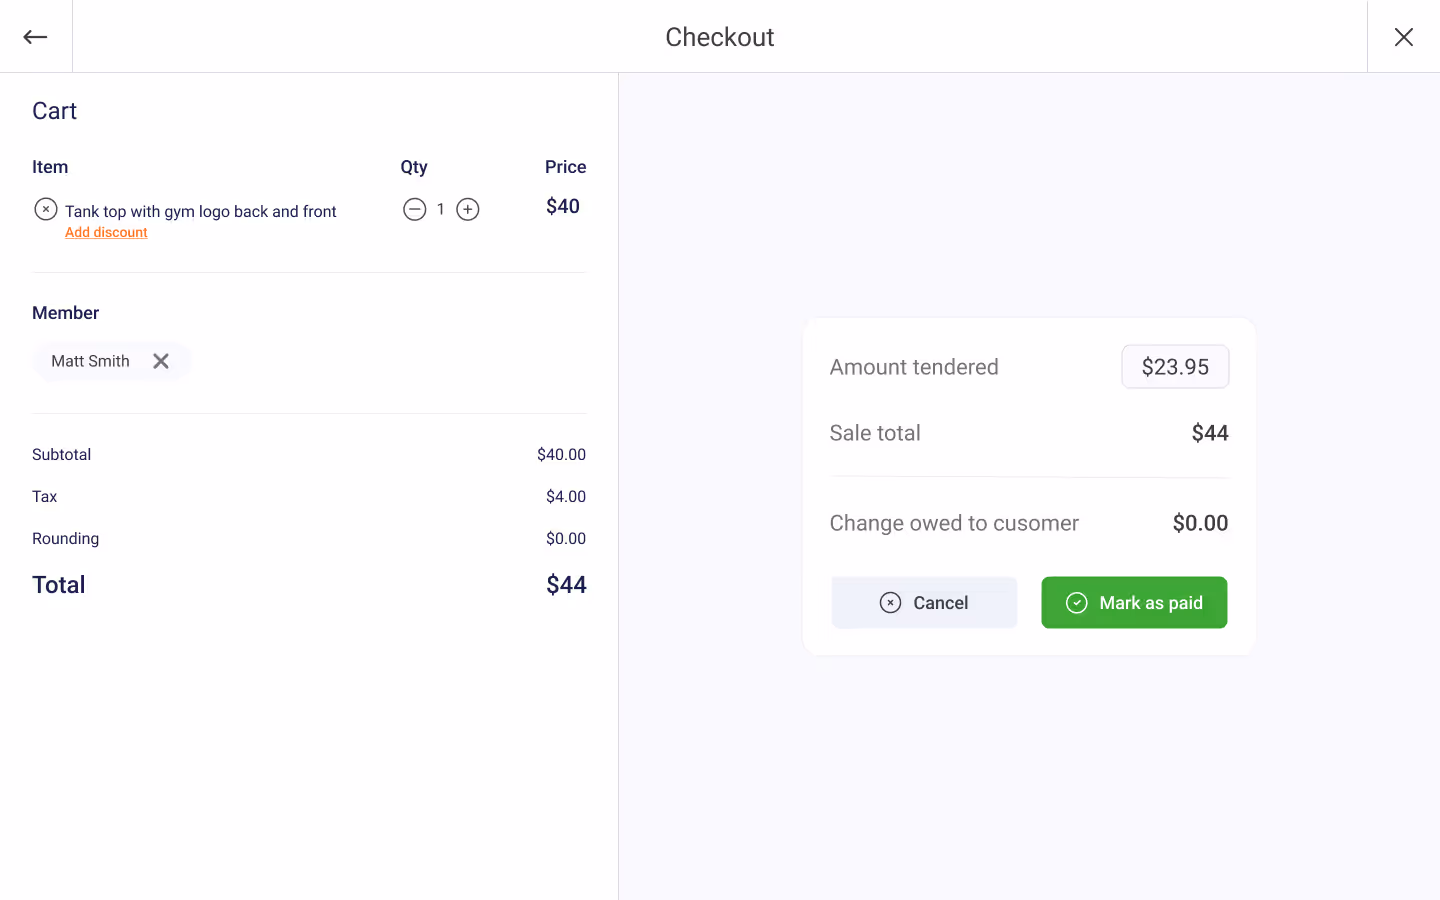This screenshot has width=1440, height=900.
Task: Close the Checkout screen with the X icon
Action: click(x=1403, y=37)
